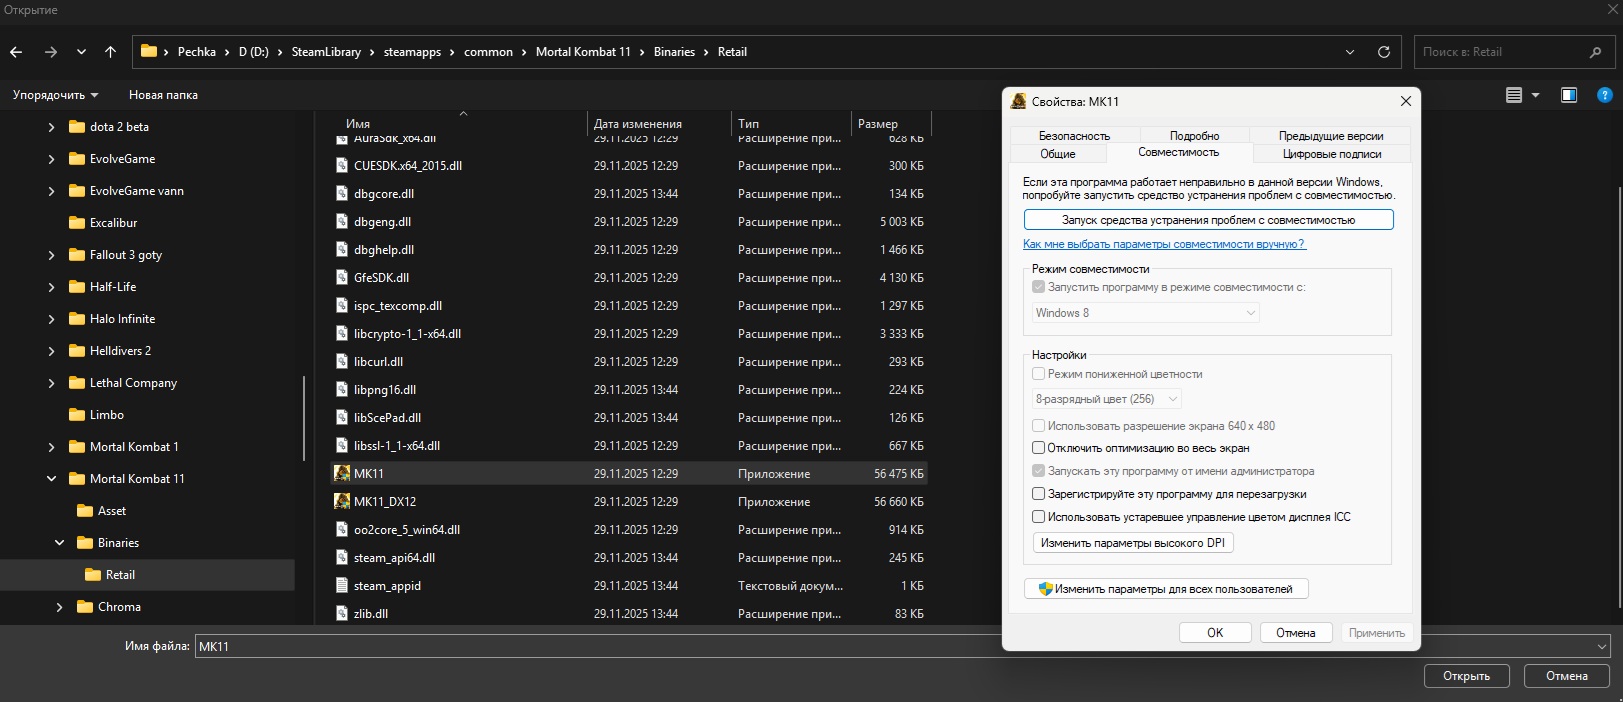Toggle run as administrator checkbox
Viewport: 1623px width, 702px height.
[1038, 471]
